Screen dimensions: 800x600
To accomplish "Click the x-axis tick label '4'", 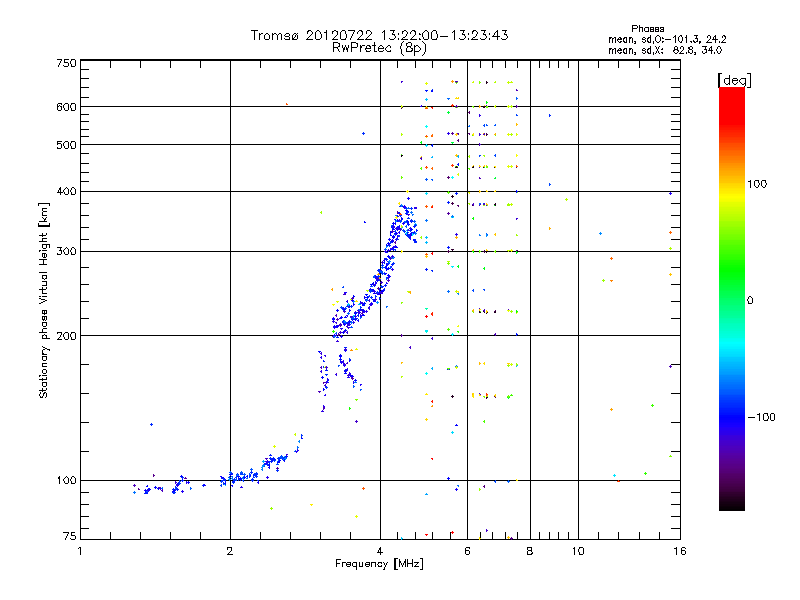I will [380, 551].
